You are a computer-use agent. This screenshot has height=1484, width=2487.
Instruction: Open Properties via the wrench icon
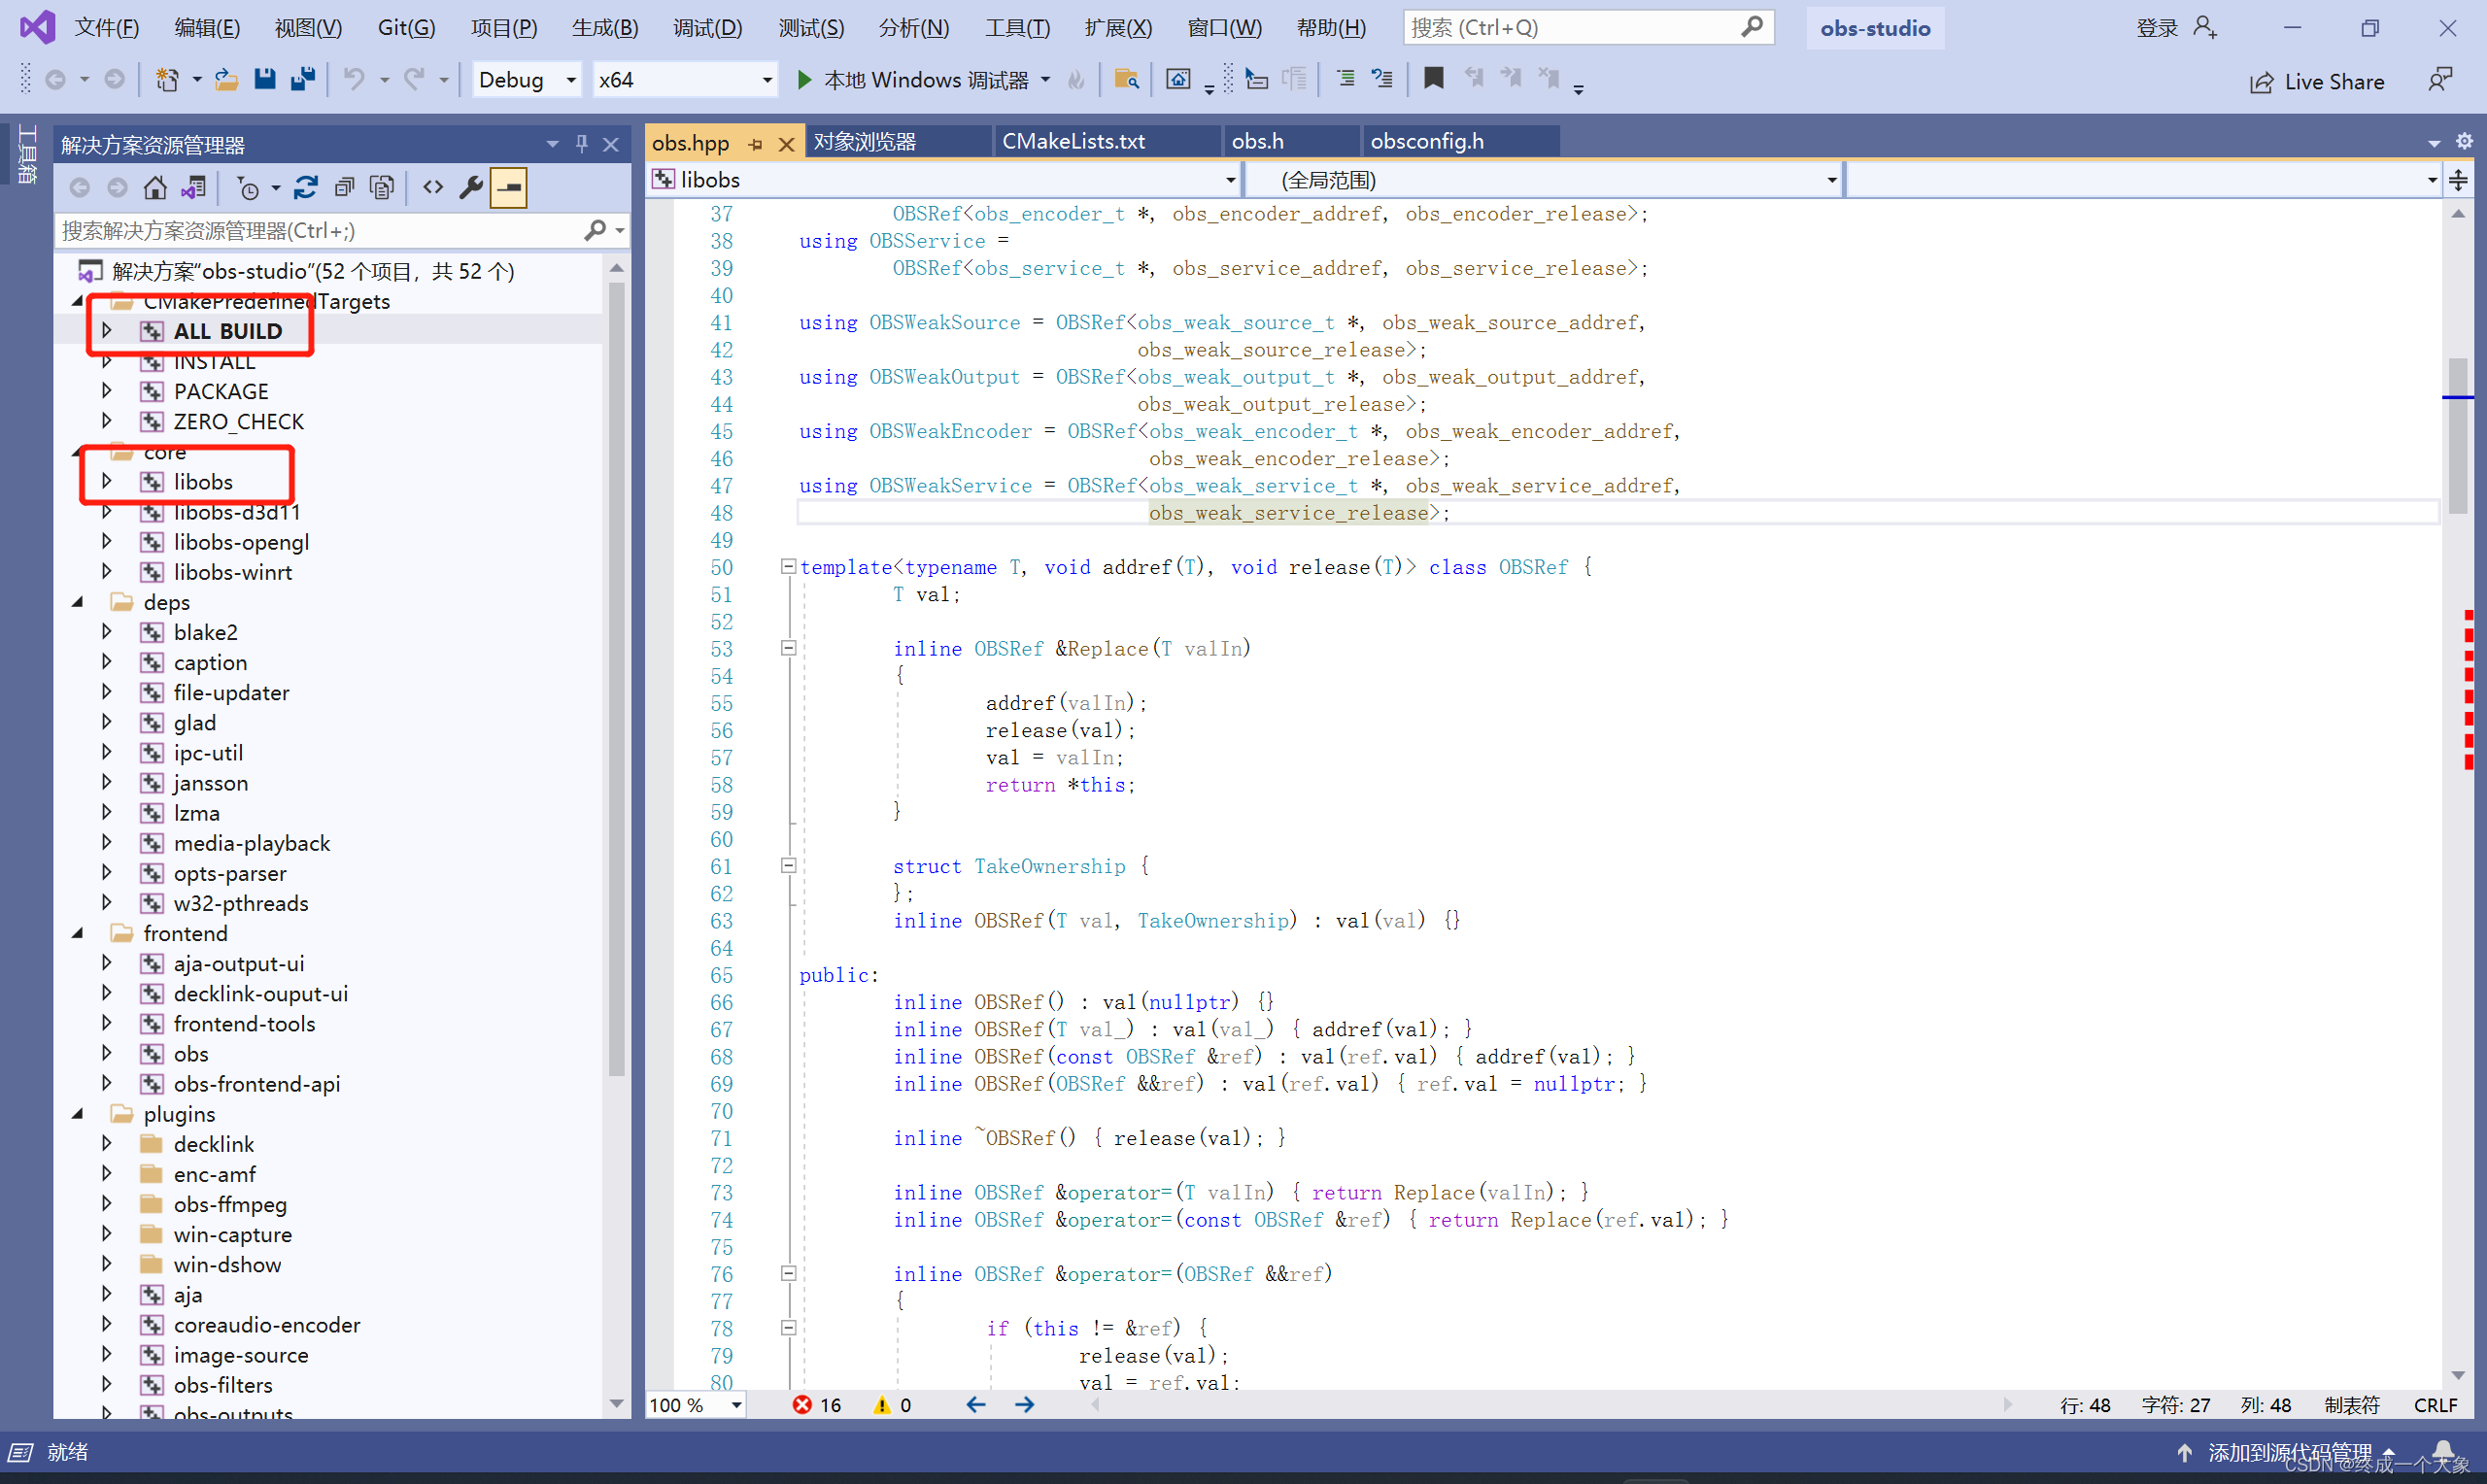[x=471, y=188]
